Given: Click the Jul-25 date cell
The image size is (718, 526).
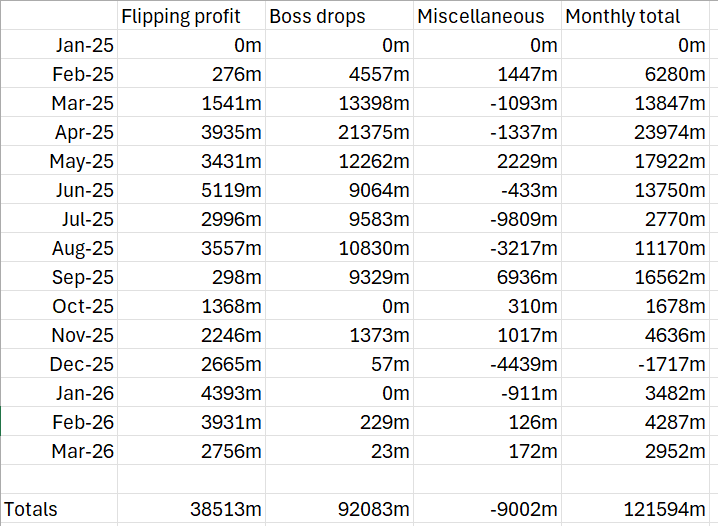Looking at the screenshot, I should pyautogui.click(x=59, y=219).
